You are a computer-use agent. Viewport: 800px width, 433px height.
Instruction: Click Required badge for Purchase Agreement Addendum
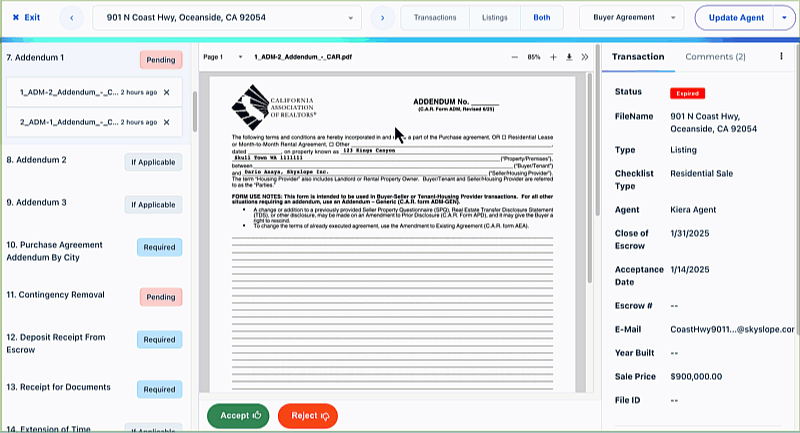point(159,247)
